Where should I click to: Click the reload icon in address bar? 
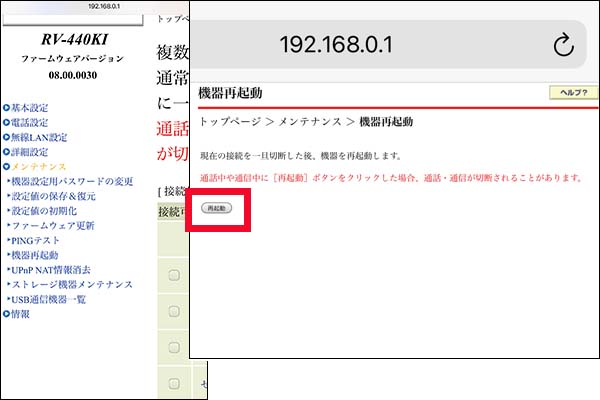563,45
